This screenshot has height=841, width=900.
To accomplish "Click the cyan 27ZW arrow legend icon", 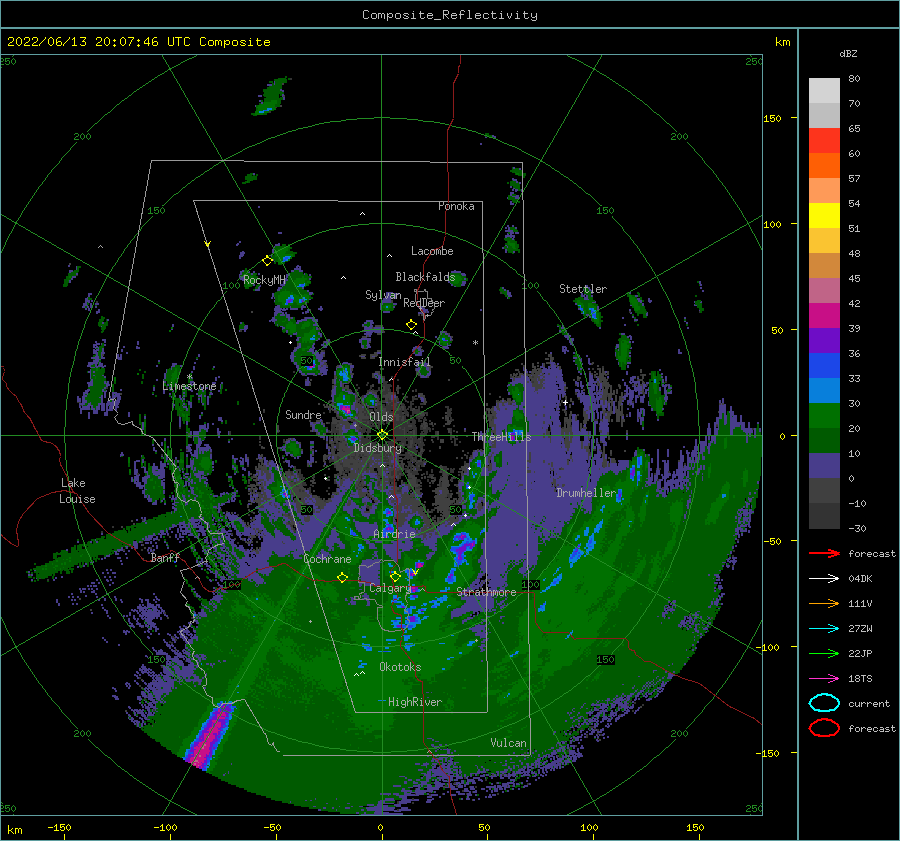I will (x=824, y=629).
